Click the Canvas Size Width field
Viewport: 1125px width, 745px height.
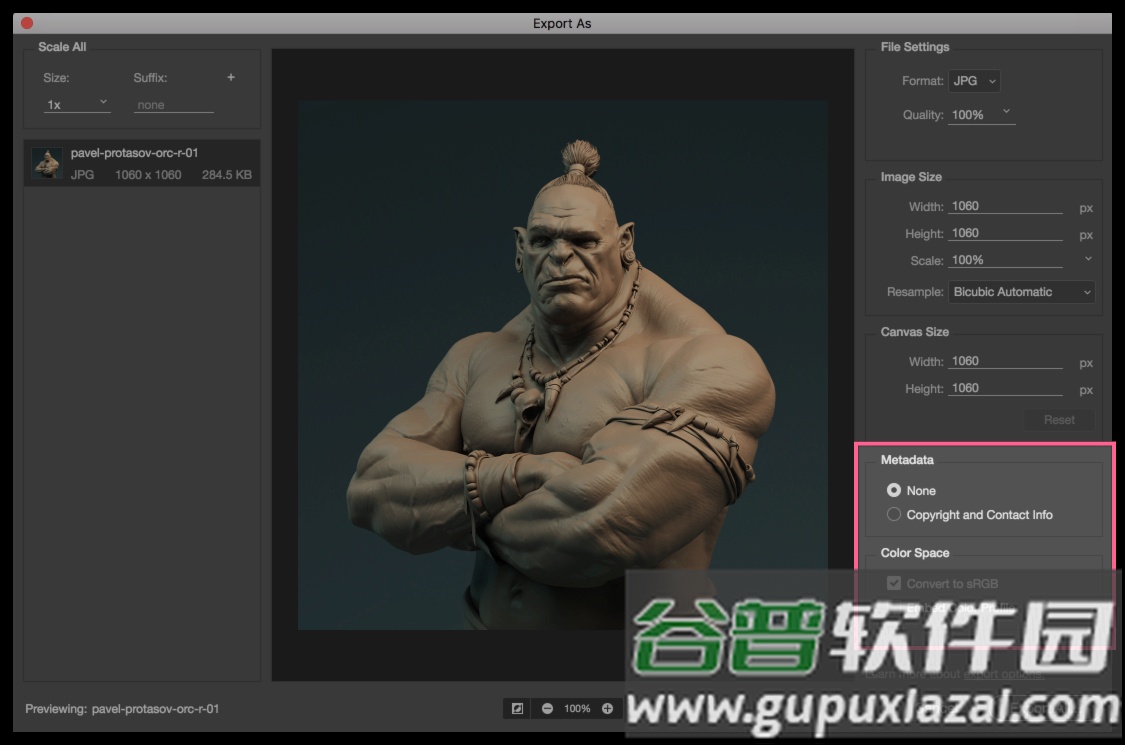(1005, 361)
